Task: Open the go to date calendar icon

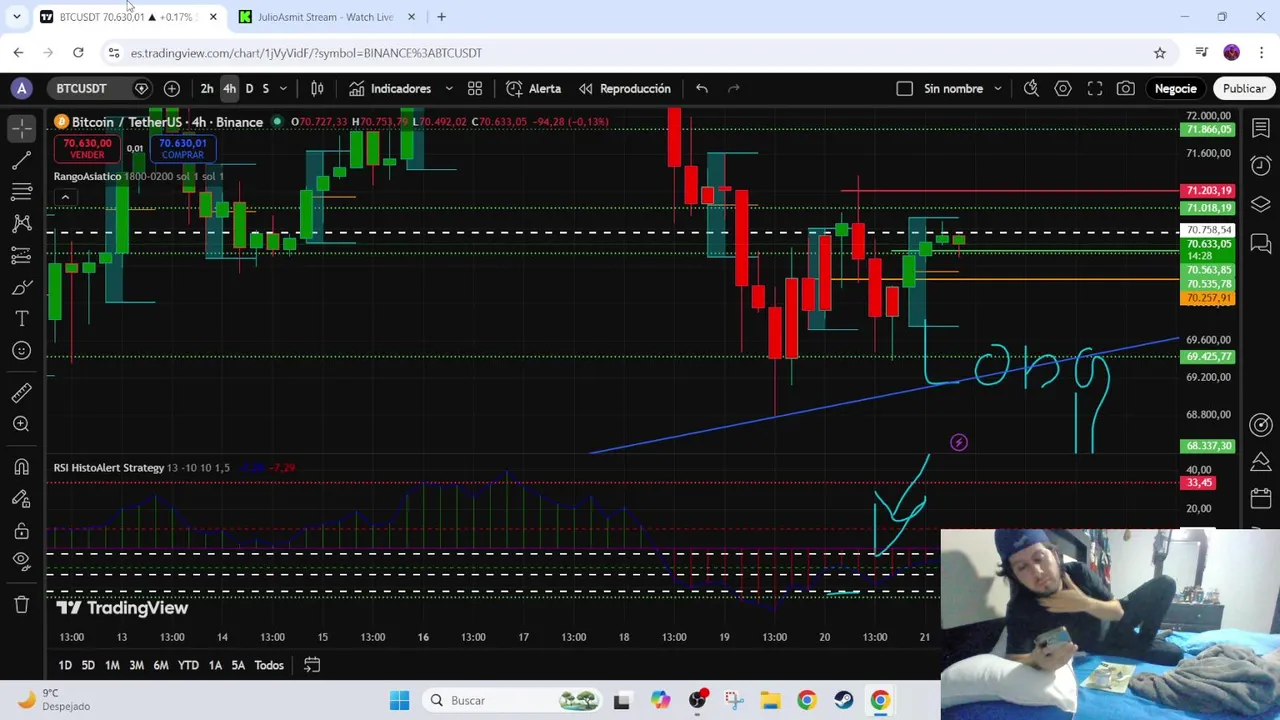Action: pyautogui.click(x=312, y=665)
